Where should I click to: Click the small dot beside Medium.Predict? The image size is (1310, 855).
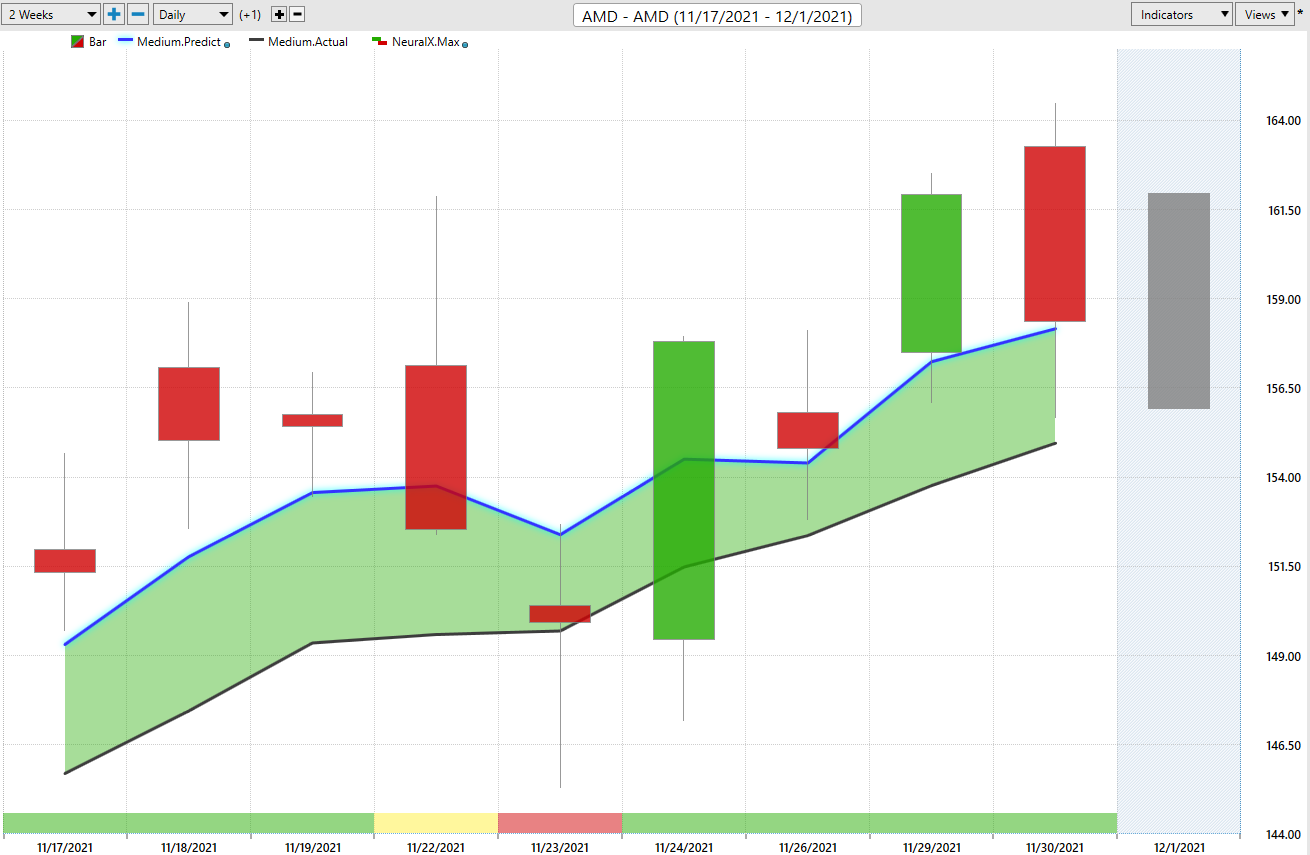227,45
